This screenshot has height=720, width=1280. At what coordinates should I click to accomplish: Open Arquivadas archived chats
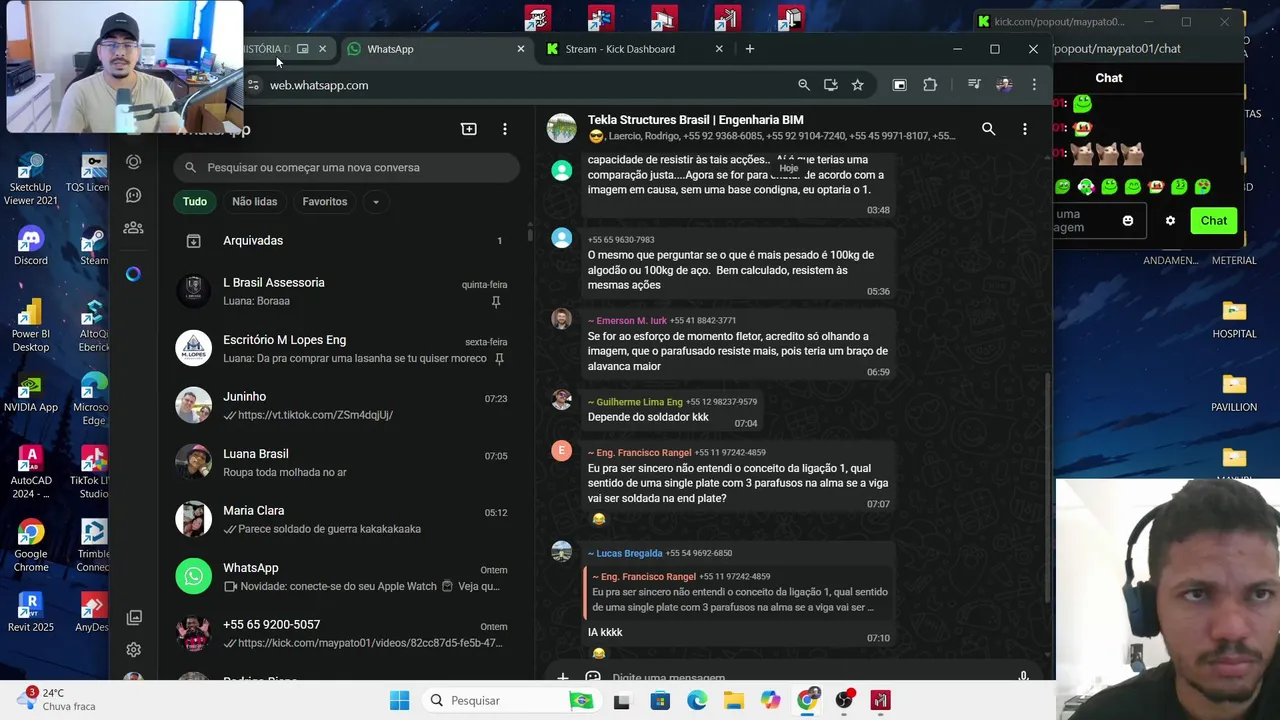(x=345, y=241)
